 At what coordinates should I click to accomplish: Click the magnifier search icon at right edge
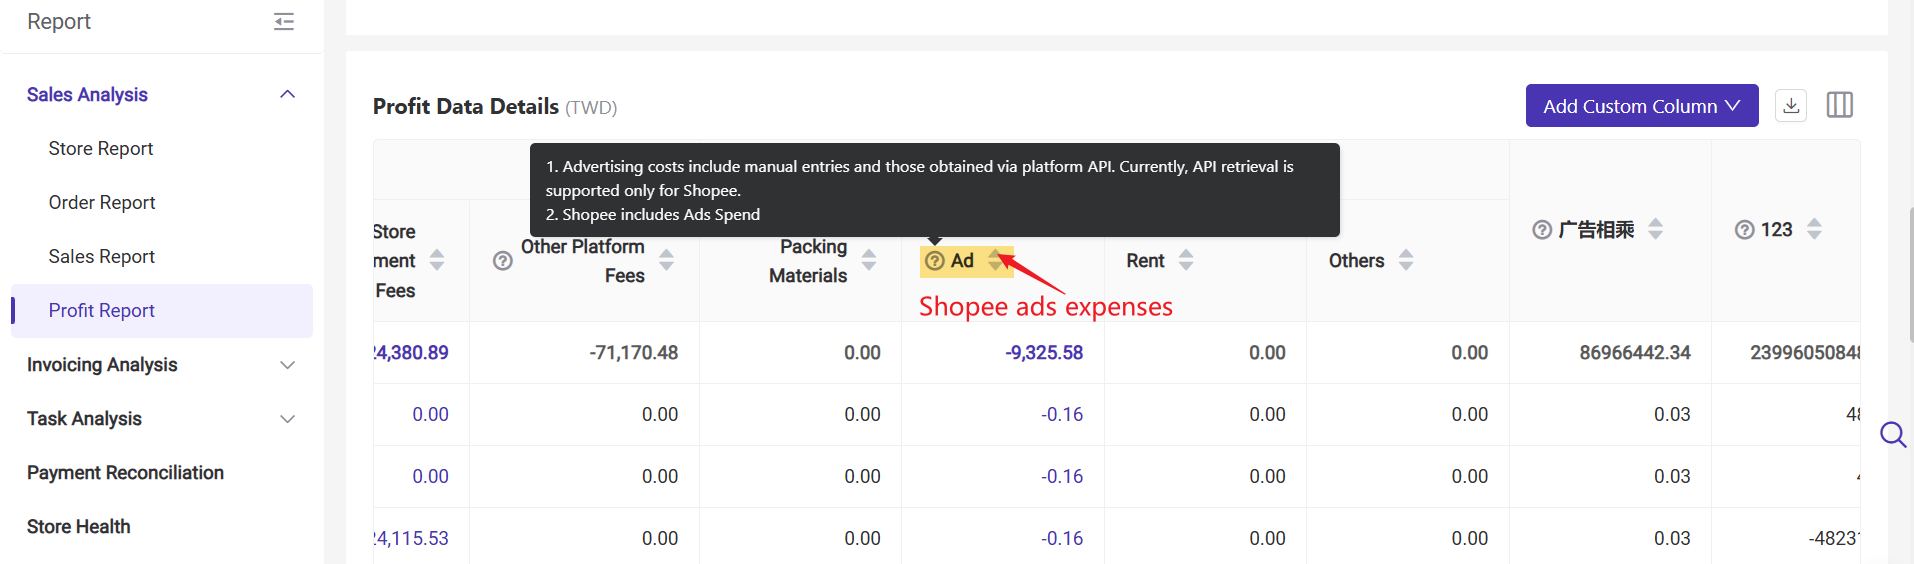click(1892, 435)
